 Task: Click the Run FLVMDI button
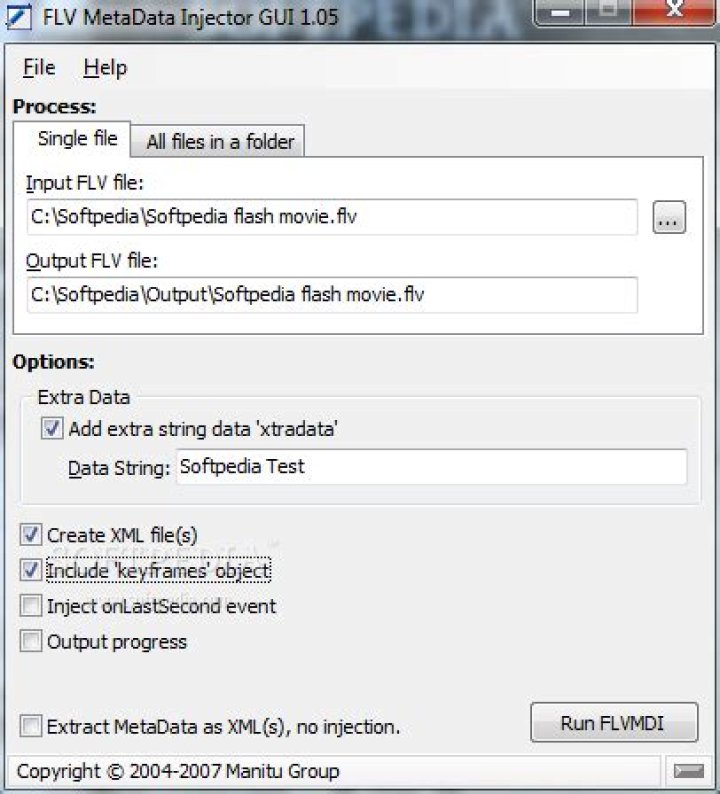coord(614,723)
